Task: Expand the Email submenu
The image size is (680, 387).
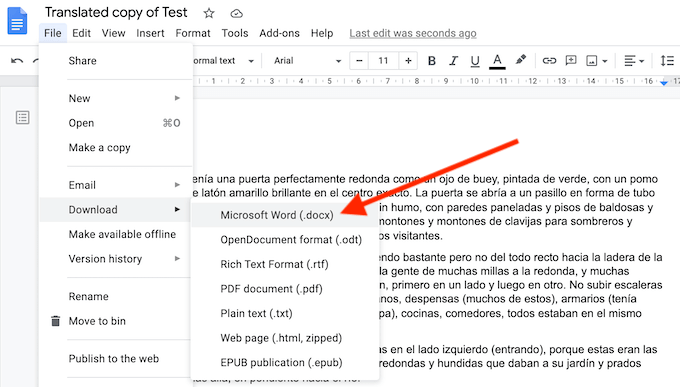Action: 116,185
